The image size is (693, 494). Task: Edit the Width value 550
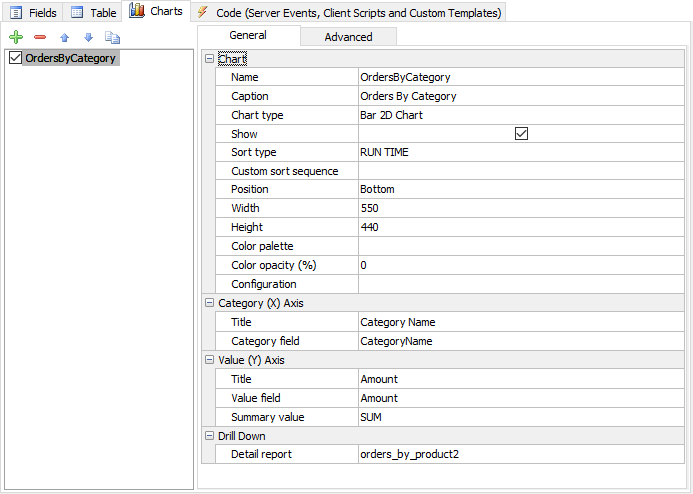tap(521, 208)
